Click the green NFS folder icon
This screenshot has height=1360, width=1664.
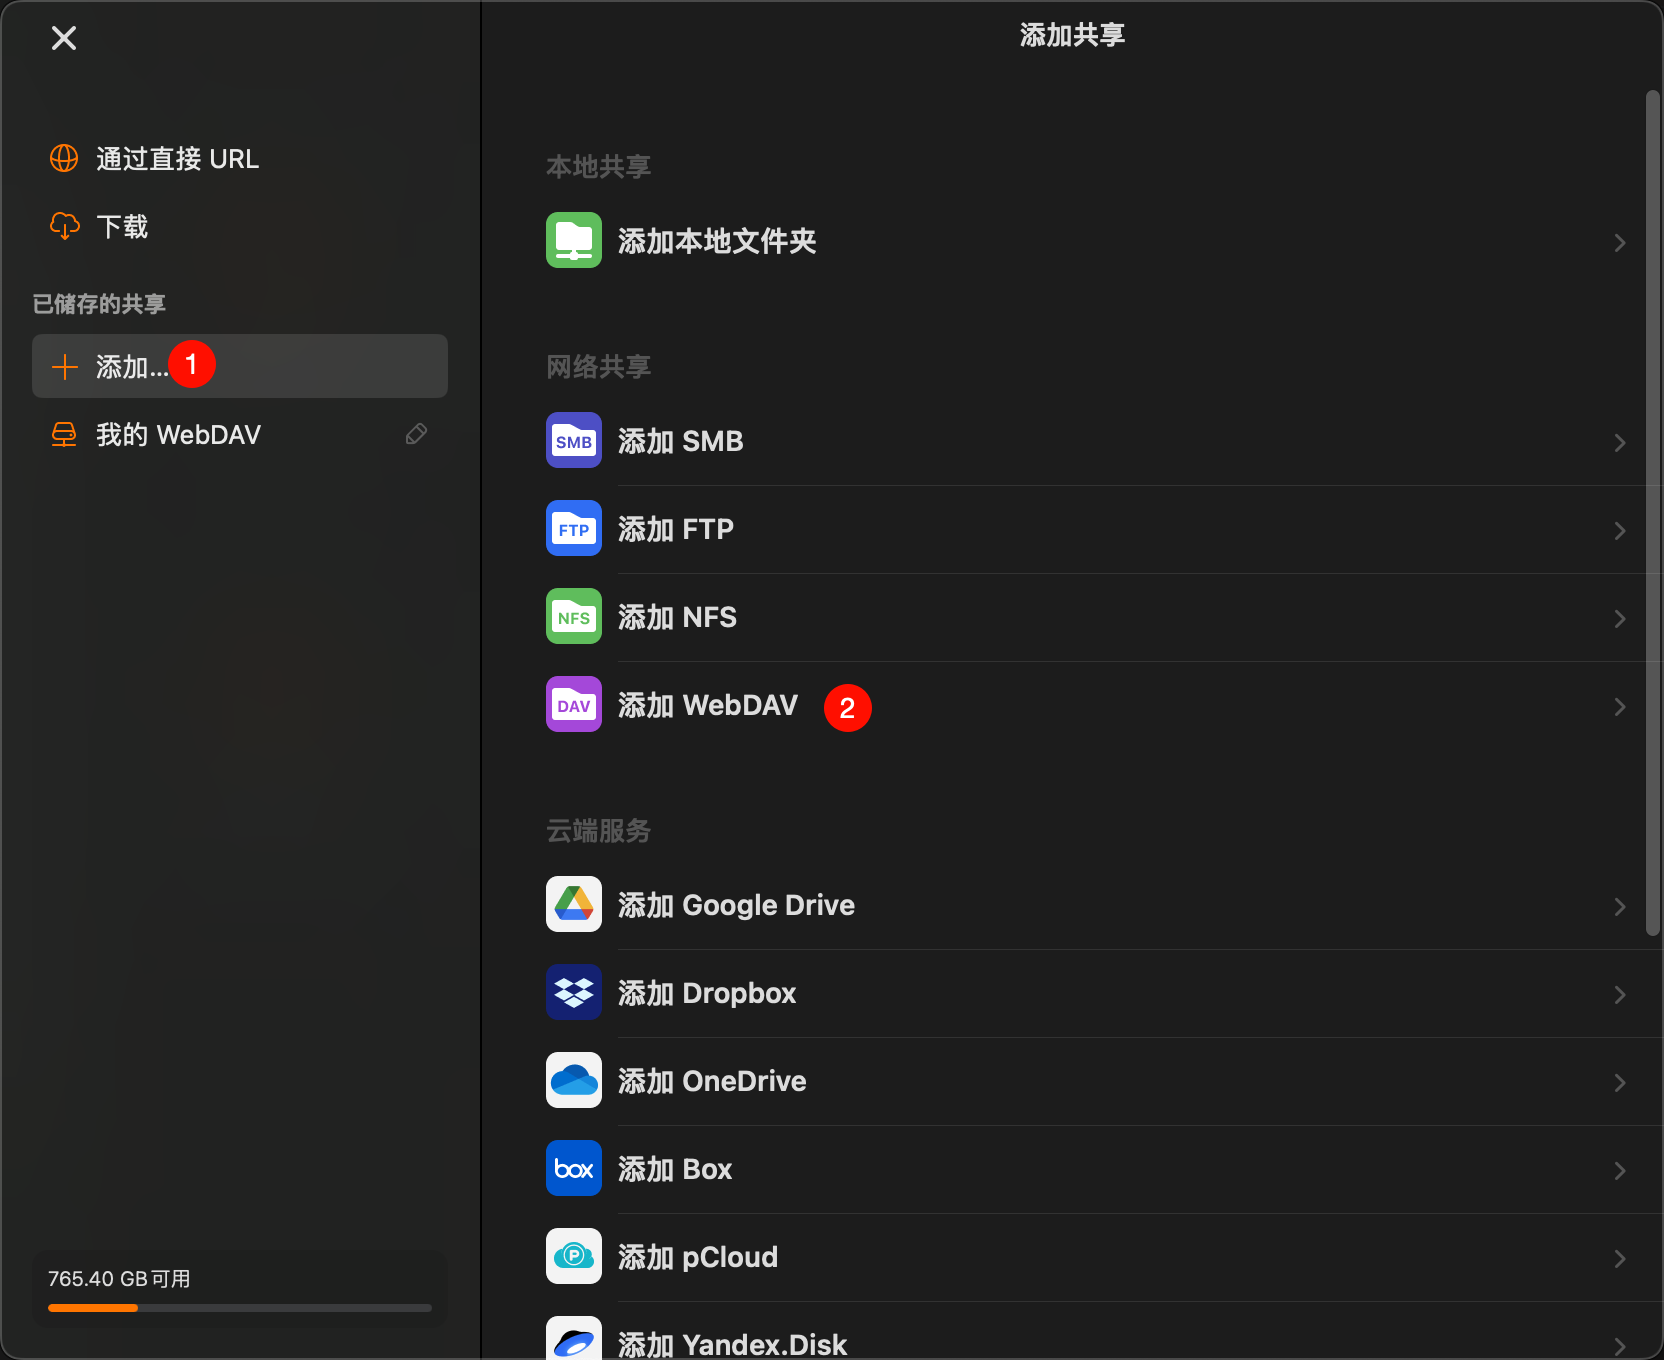[x=574, y=616]
